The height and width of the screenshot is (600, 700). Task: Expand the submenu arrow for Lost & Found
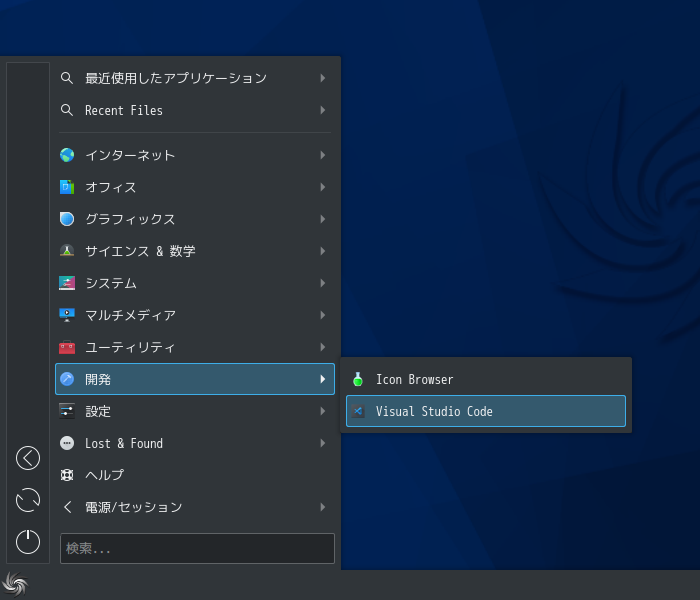[x=323, y=443]
